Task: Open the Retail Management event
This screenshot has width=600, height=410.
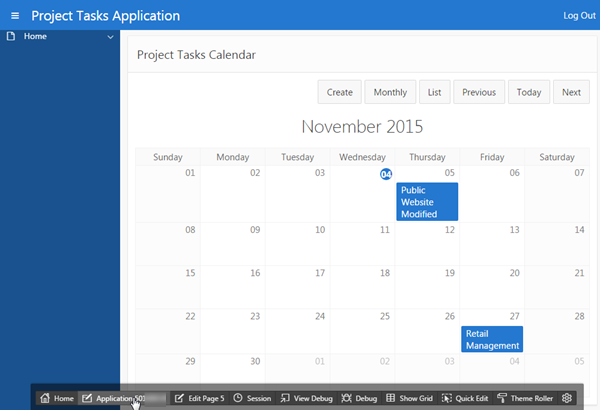Action: pyautogui.click(x=492, y=339)
